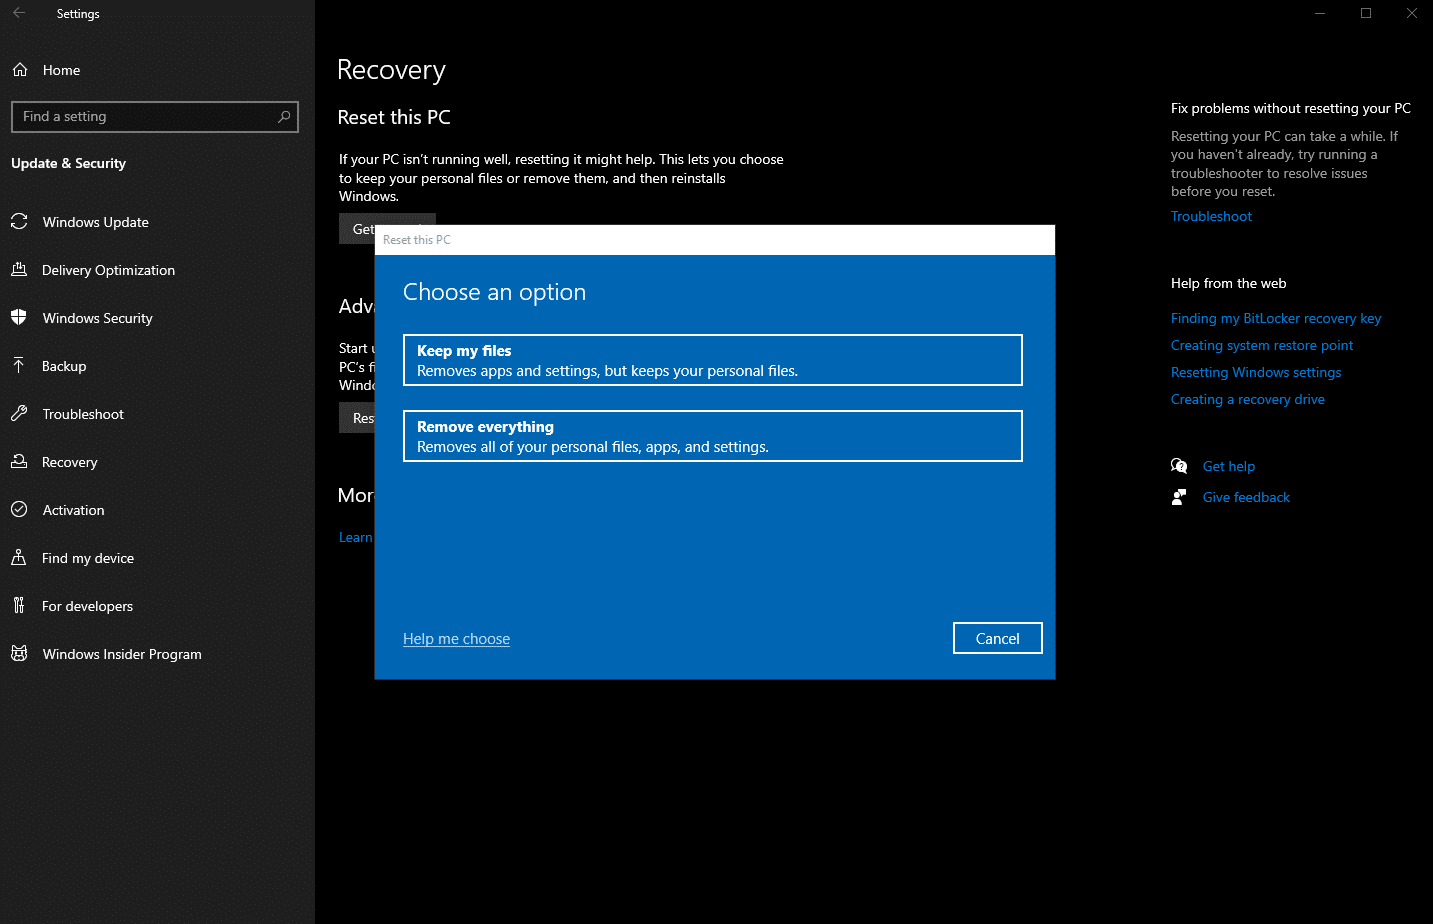The height and width of the screenshot is (924, 1433).
Task: Click the Home icon in sidebar
Action: click(20, 70)
